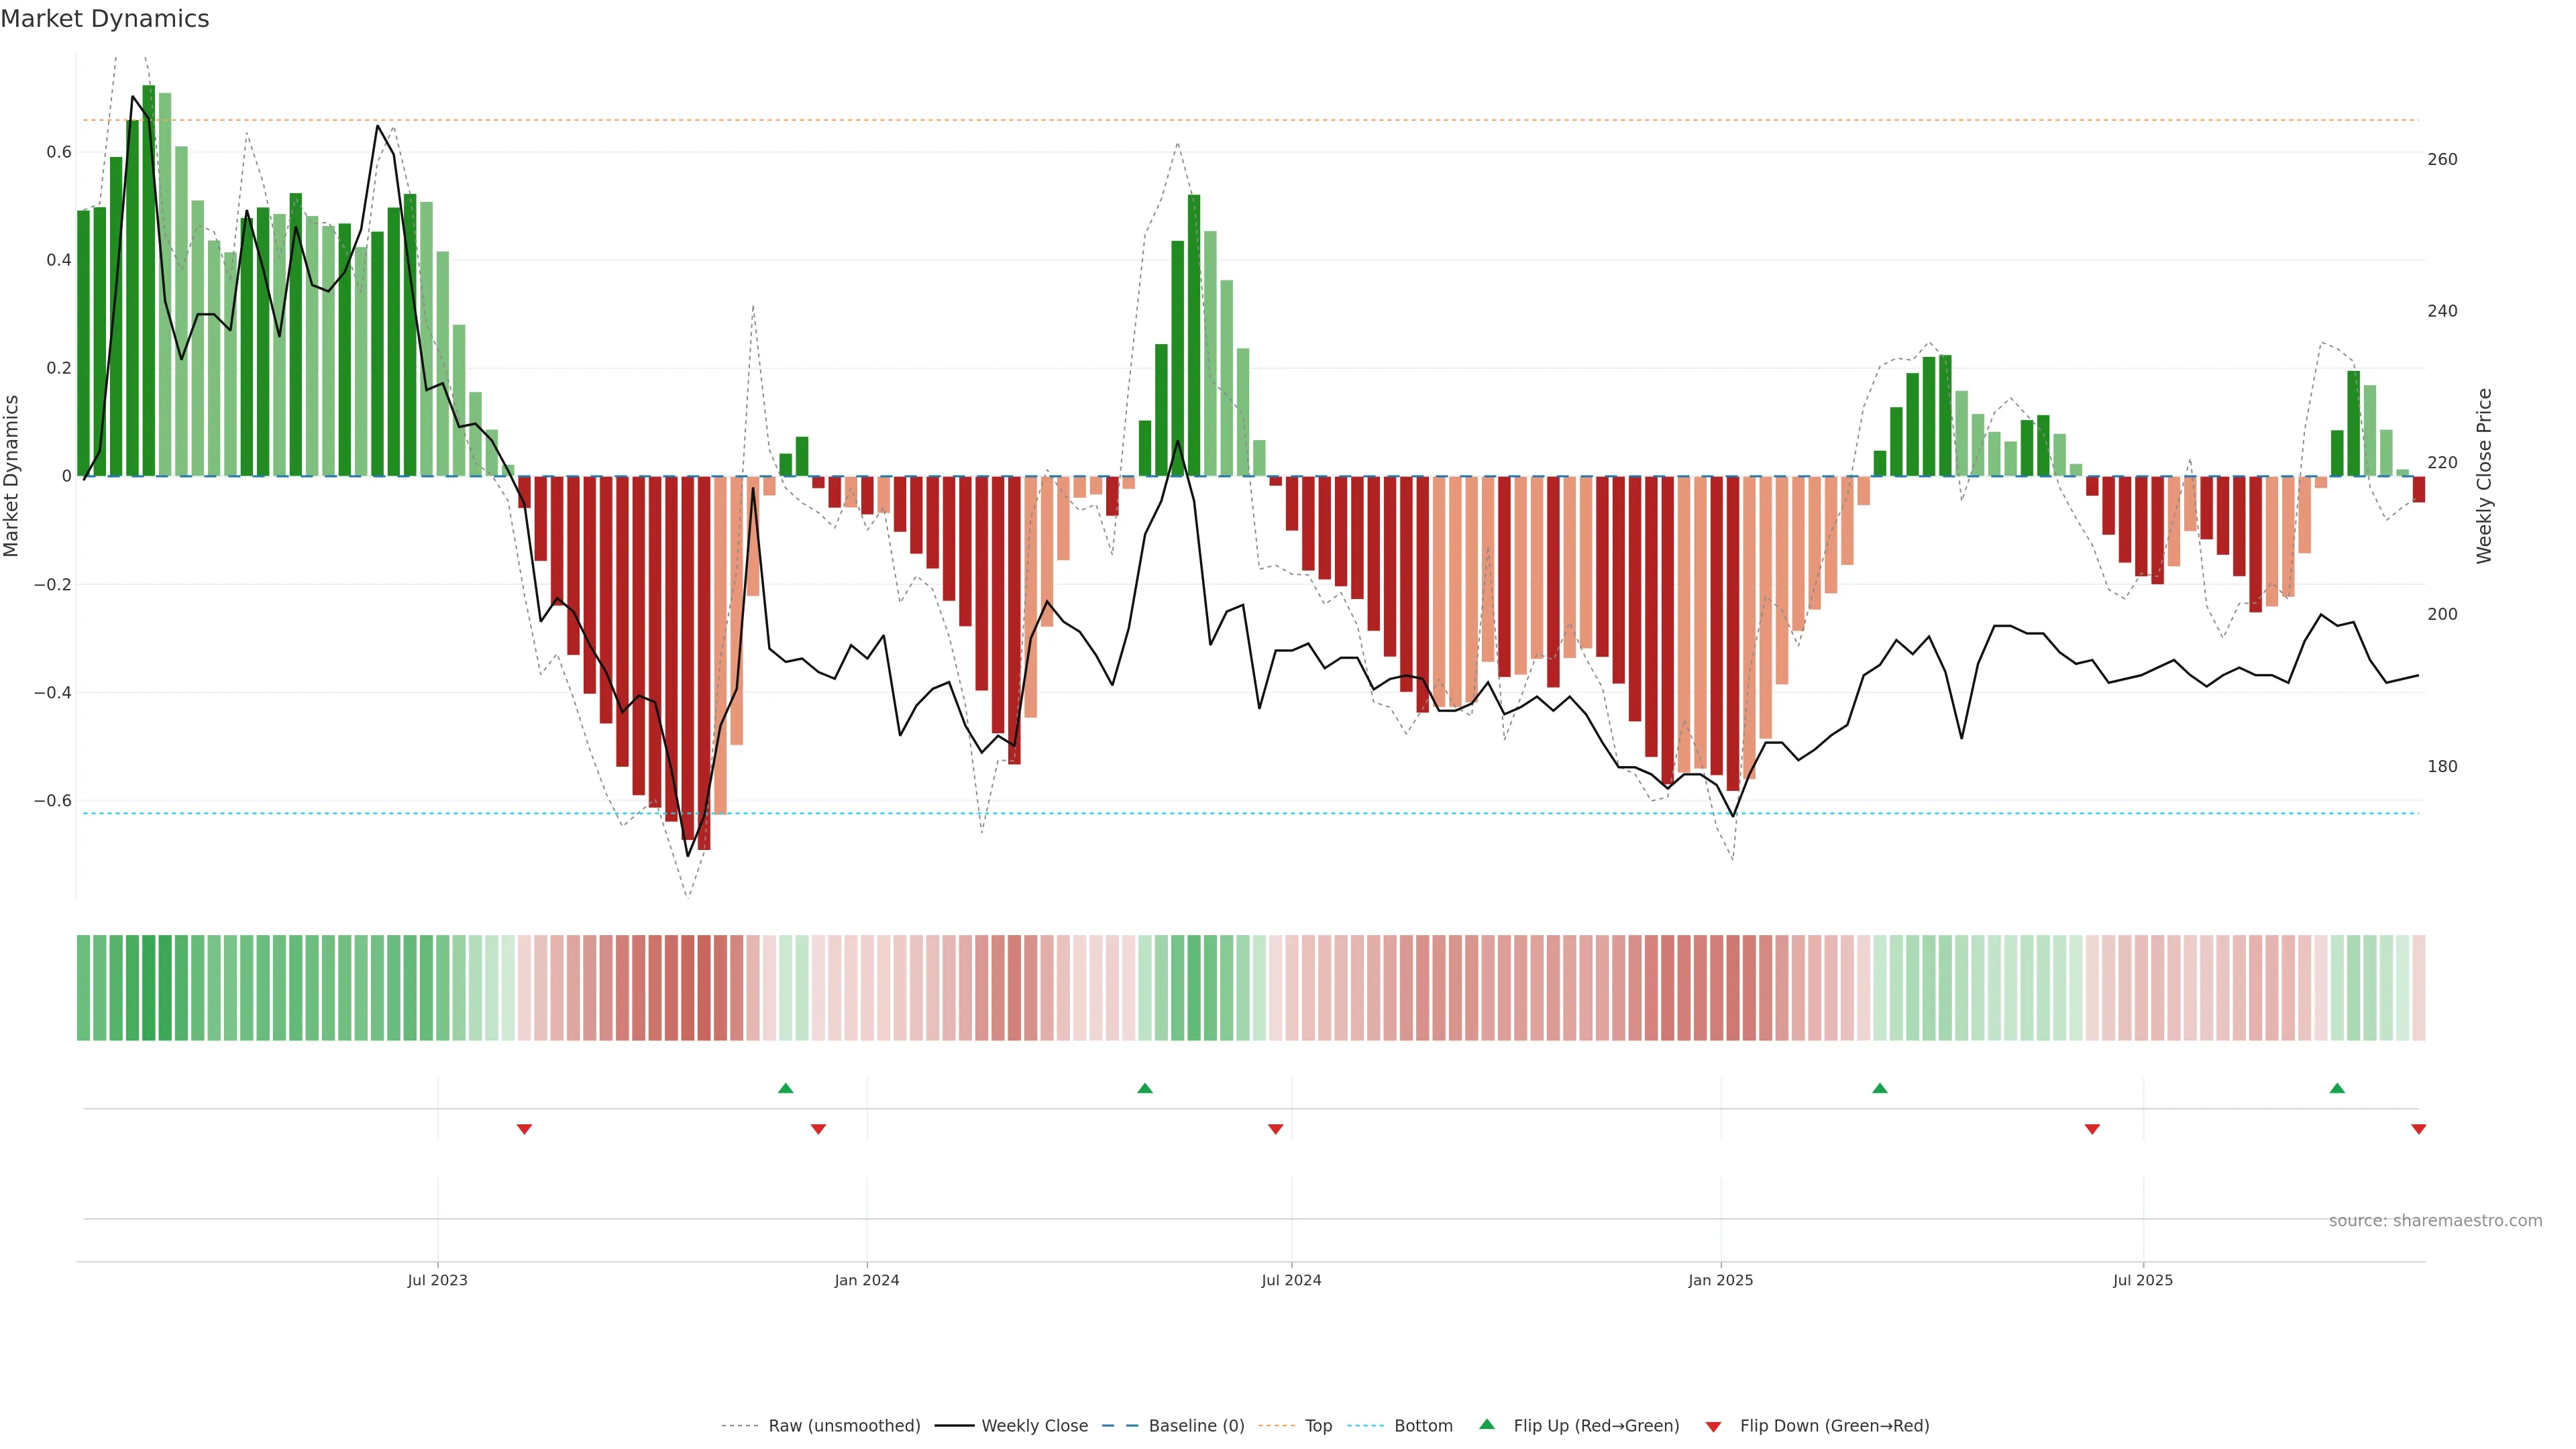Click the flip-up triangle after Jan 2025
This screenshot has width=2576, height=1449.
(x=1879, y=1088)
